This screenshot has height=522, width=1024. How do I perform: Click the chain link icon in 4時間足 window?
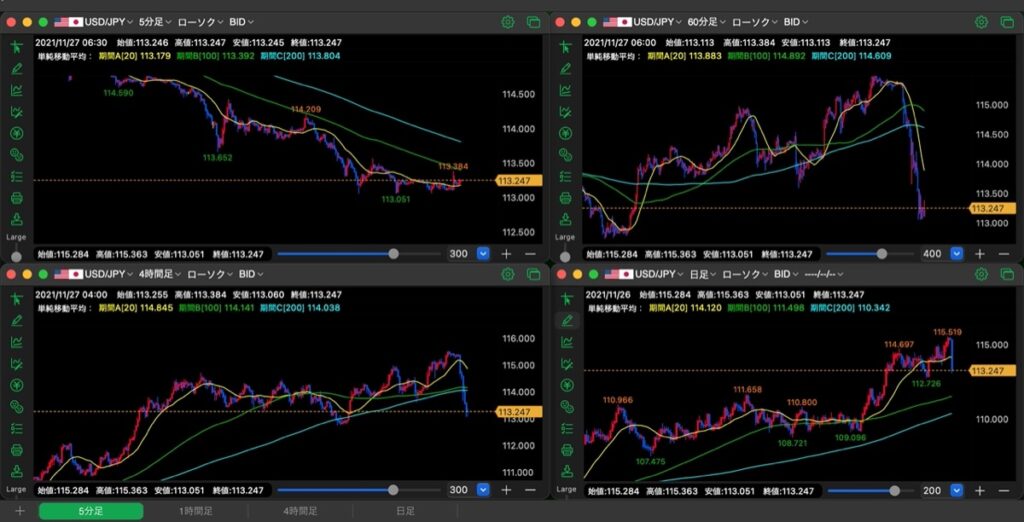(x=16, y=406)
